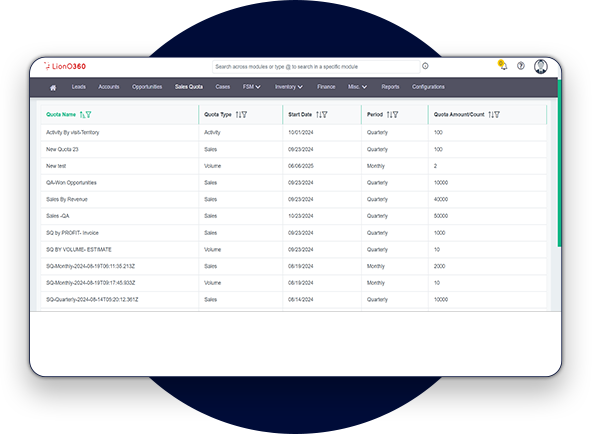Open the notifications bell

coord(503,66)
